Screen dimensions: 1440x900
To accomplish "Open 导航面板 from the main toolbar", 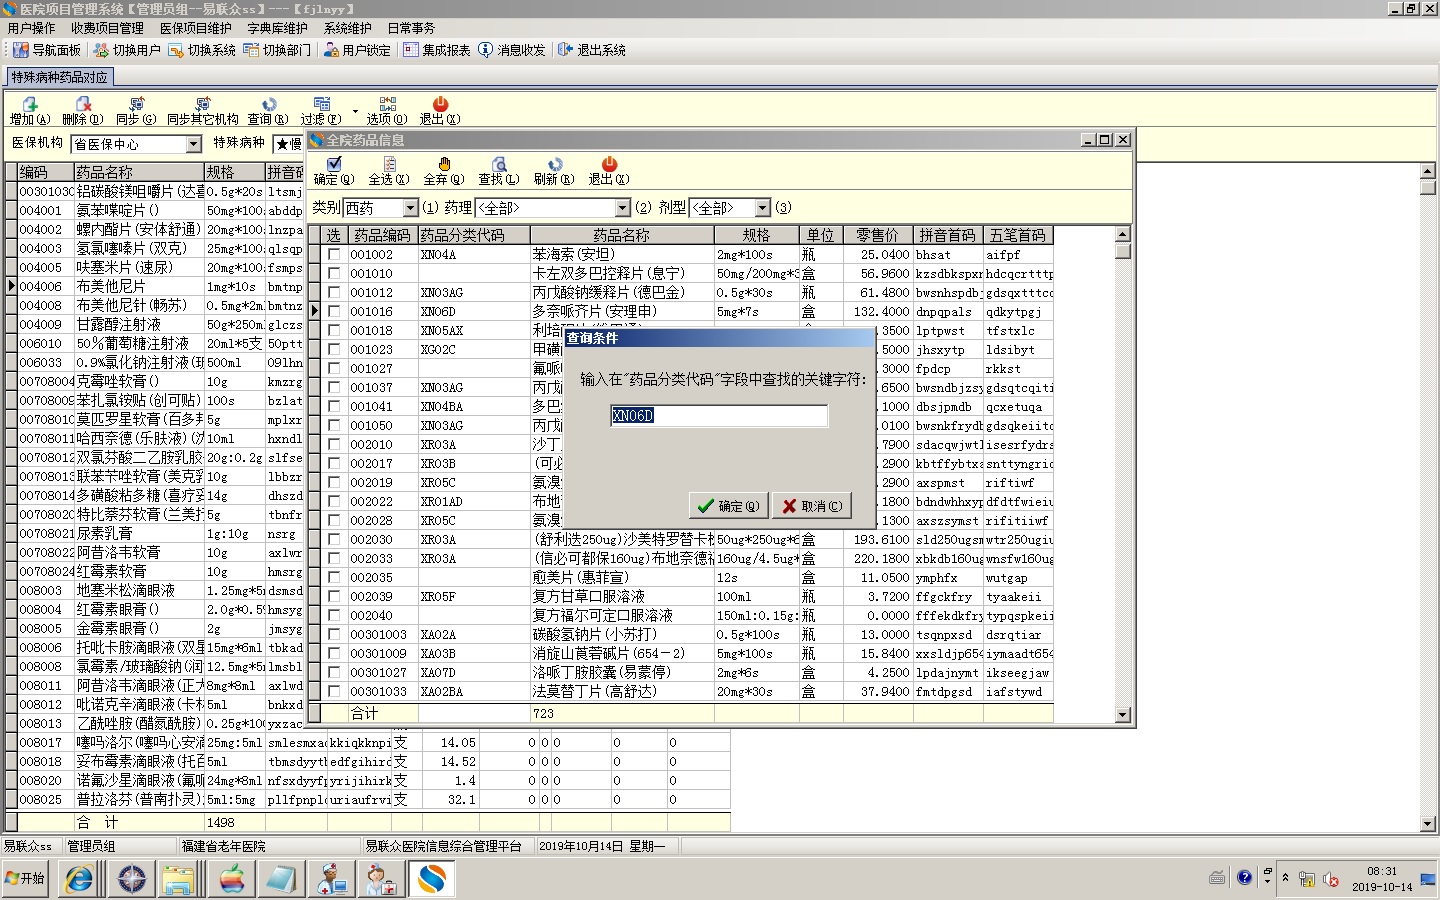I will (46, 50).
